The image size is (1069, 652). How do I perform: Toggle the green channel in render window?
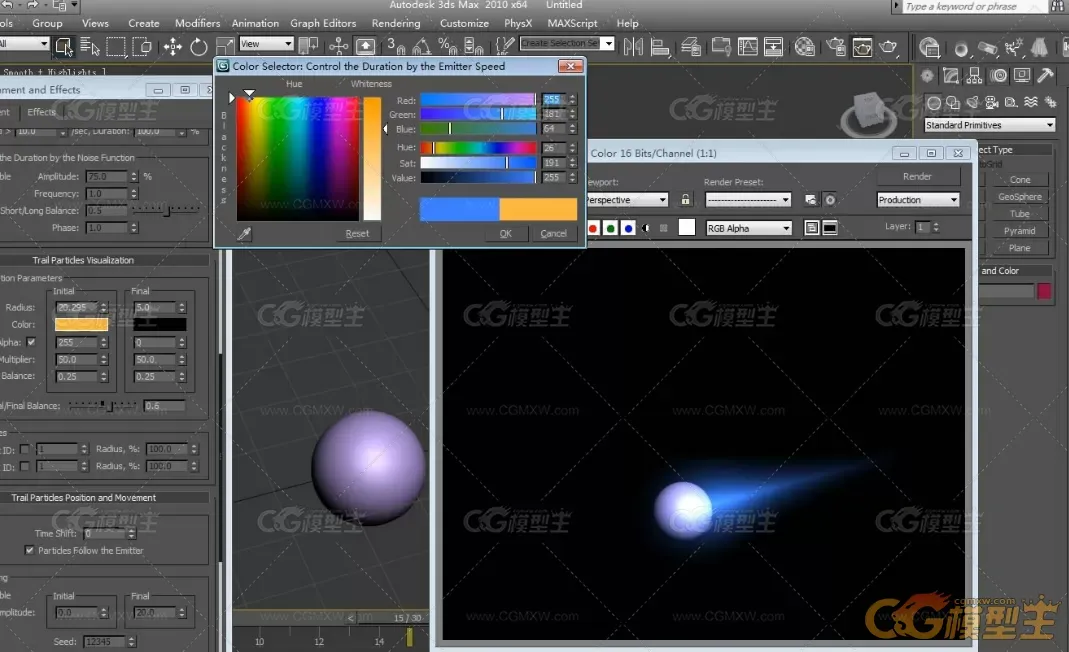pyautogui.click(x=610, y=228)
